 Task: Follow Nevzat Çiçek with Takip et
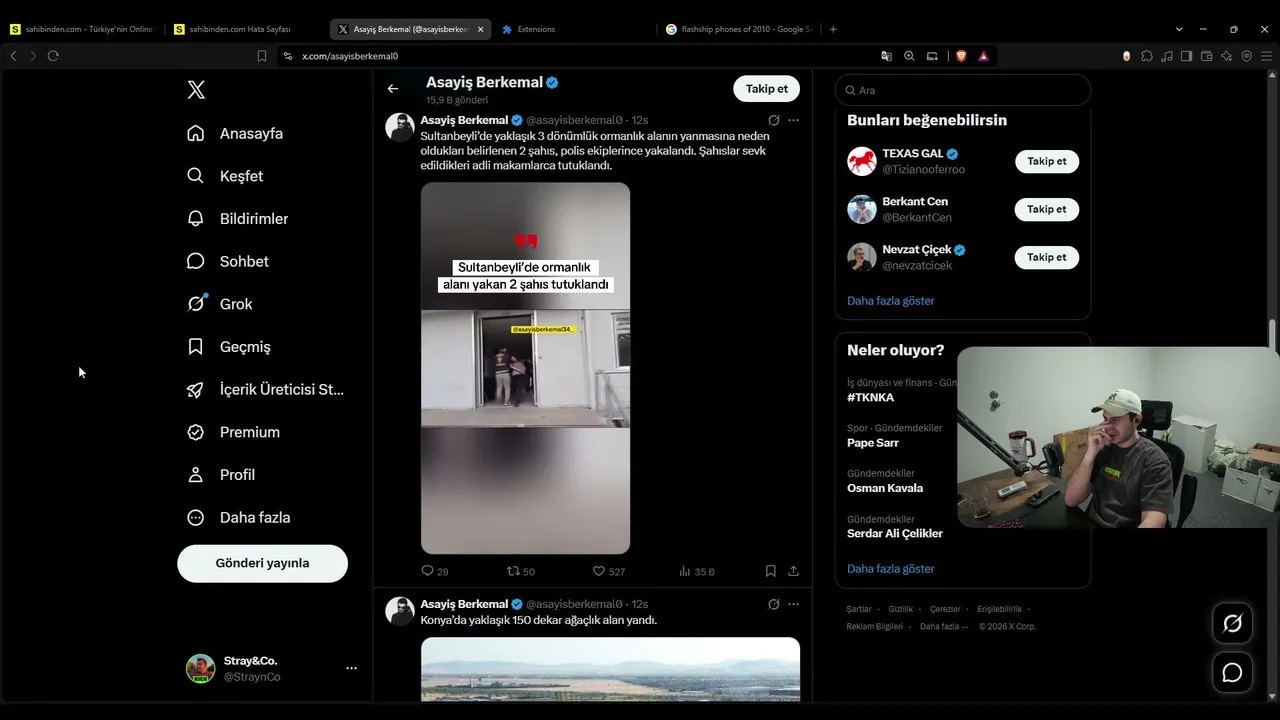pos(1047,257)
